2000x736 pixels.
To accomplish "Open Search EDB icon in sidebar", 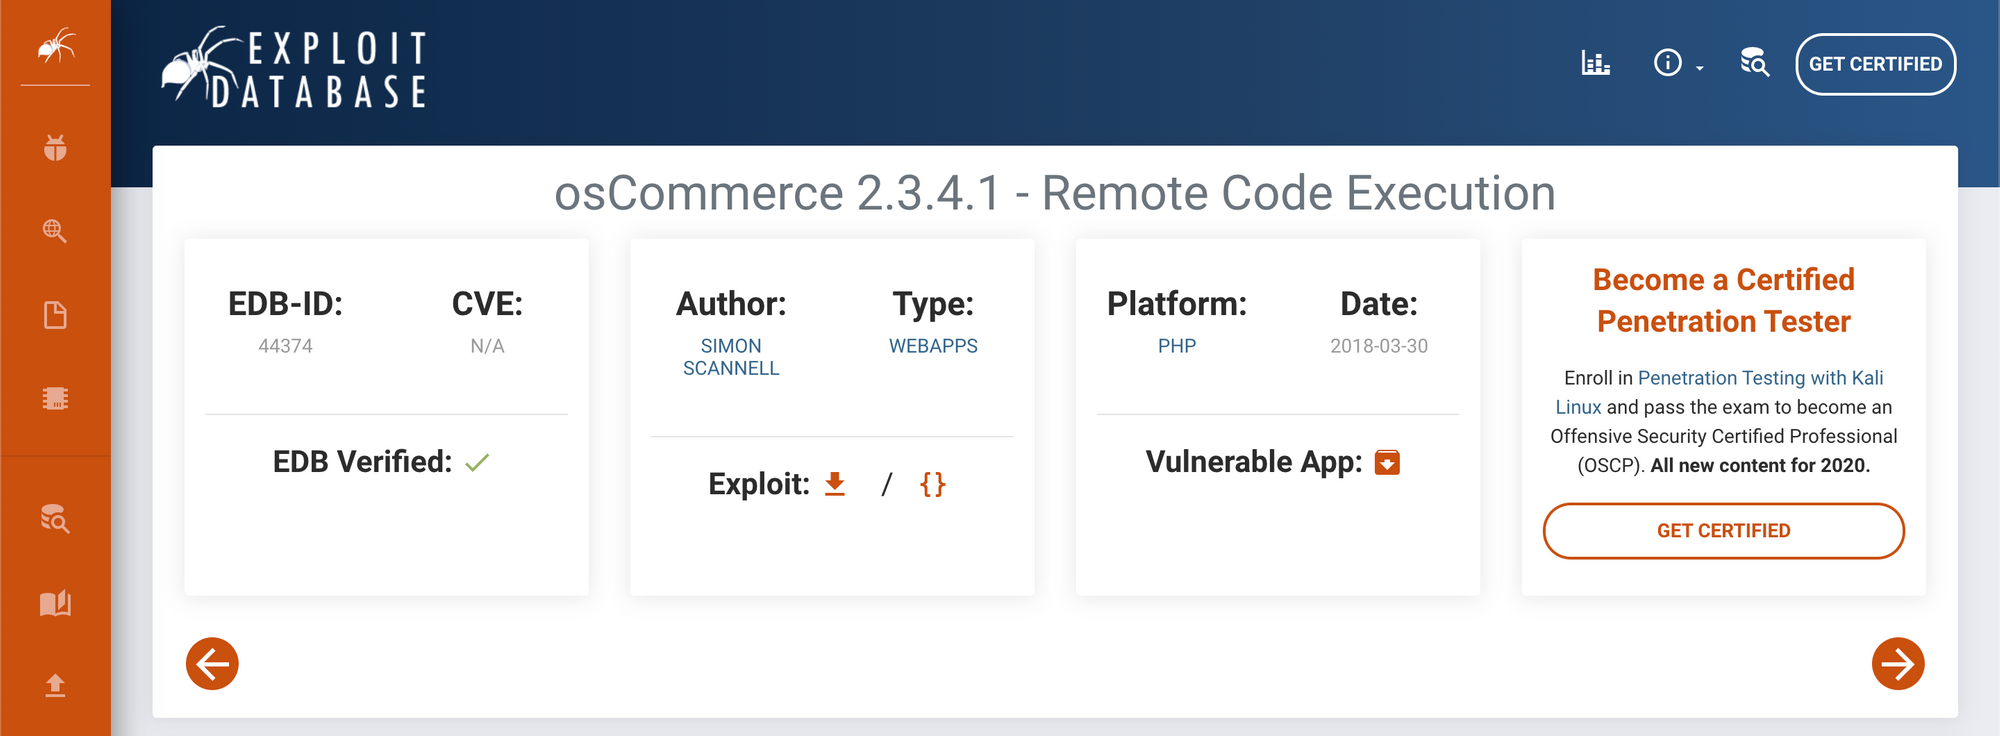I will click(56, 519).
